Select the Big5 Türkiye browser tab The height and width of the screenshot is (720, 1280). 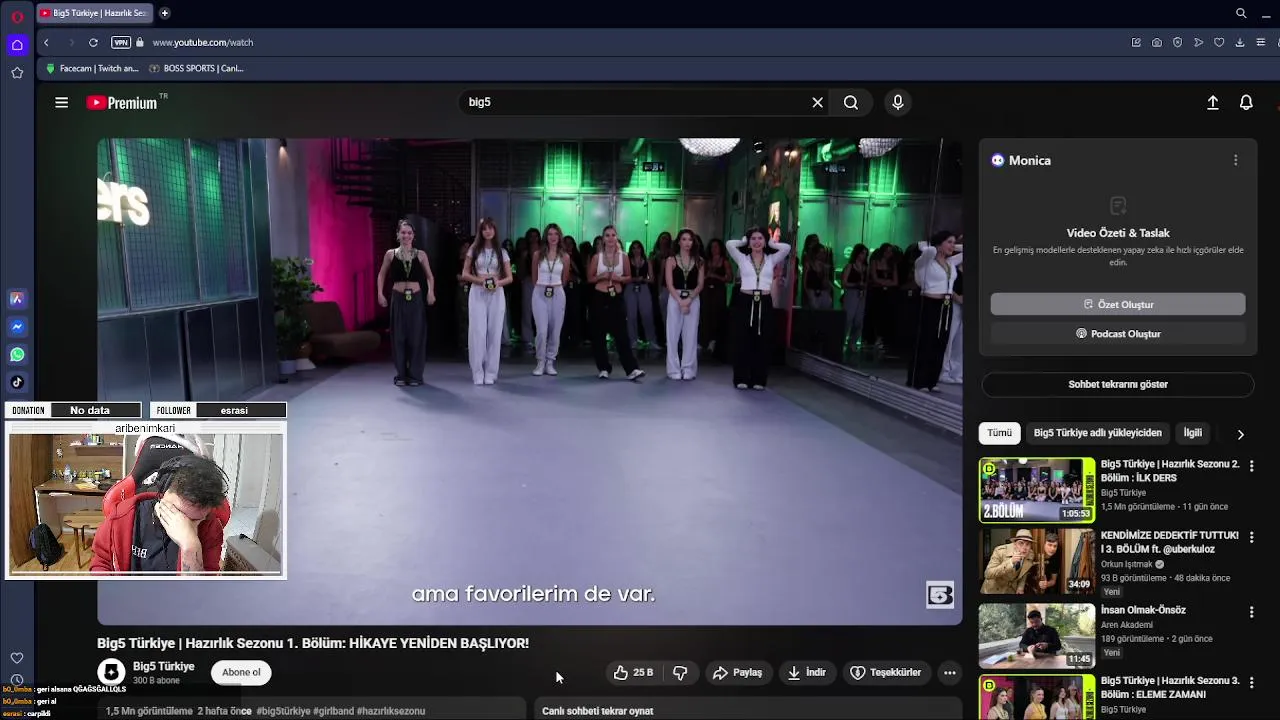(95, 13)
